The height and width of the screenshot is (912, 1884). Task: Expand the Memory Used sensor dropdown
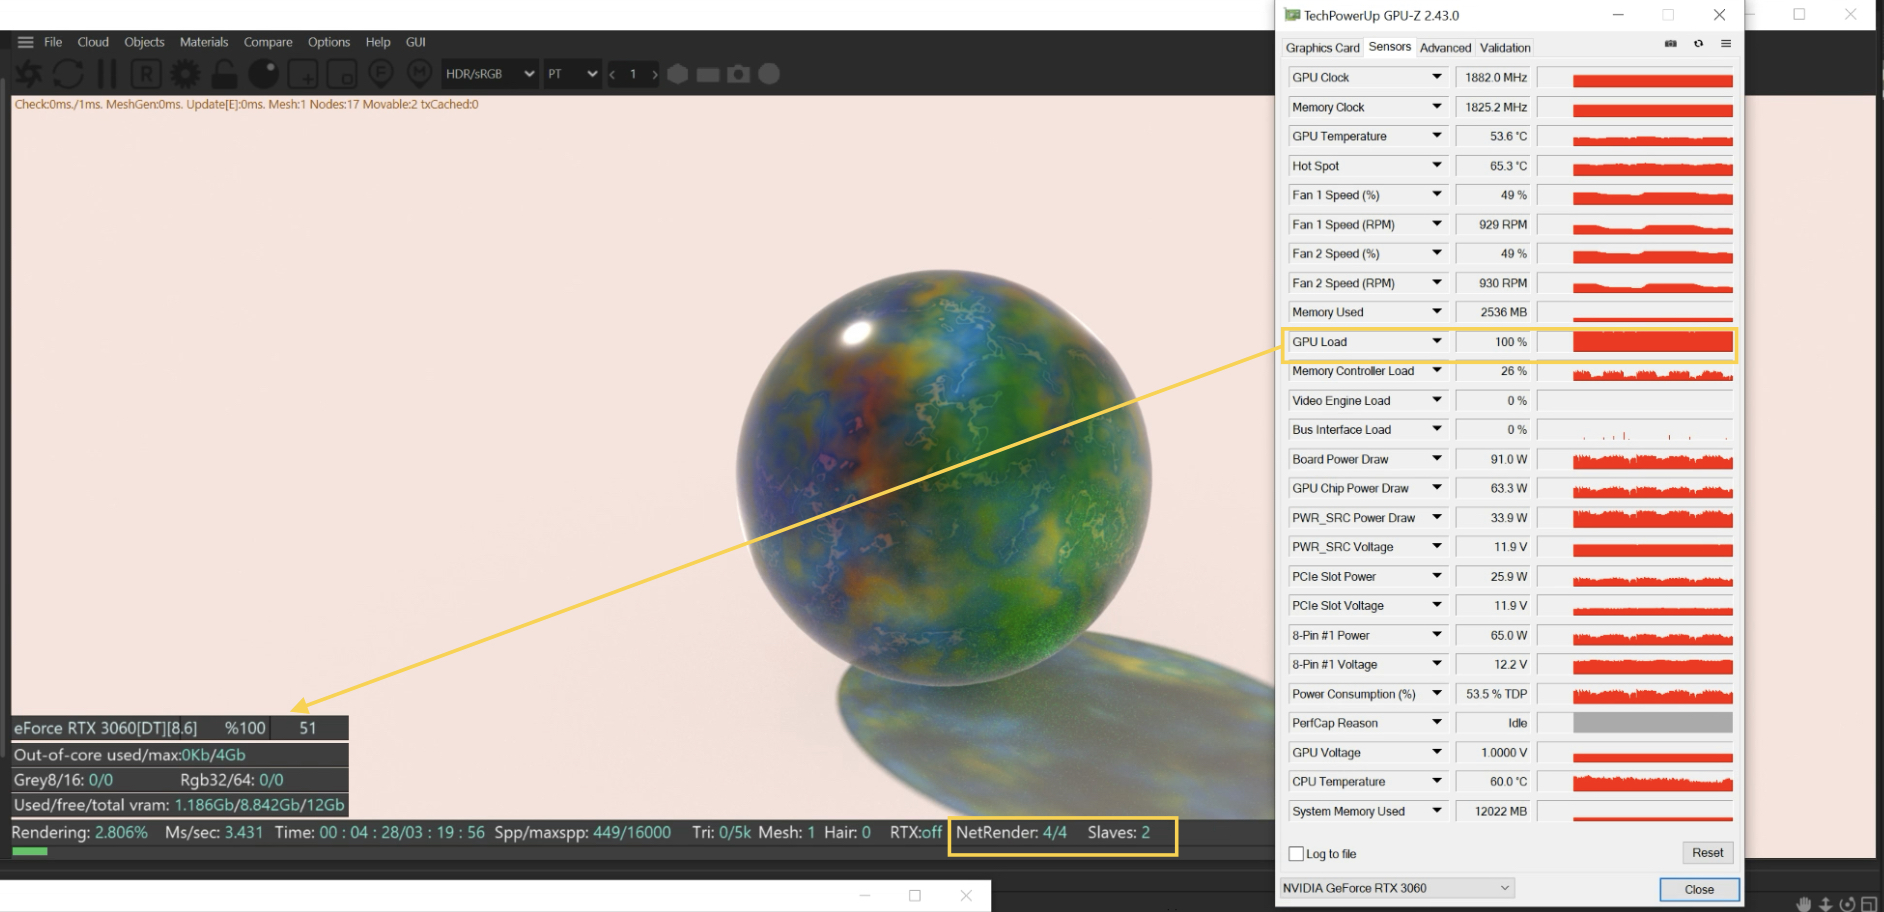pyautogui.click(x=1437, y=312)
